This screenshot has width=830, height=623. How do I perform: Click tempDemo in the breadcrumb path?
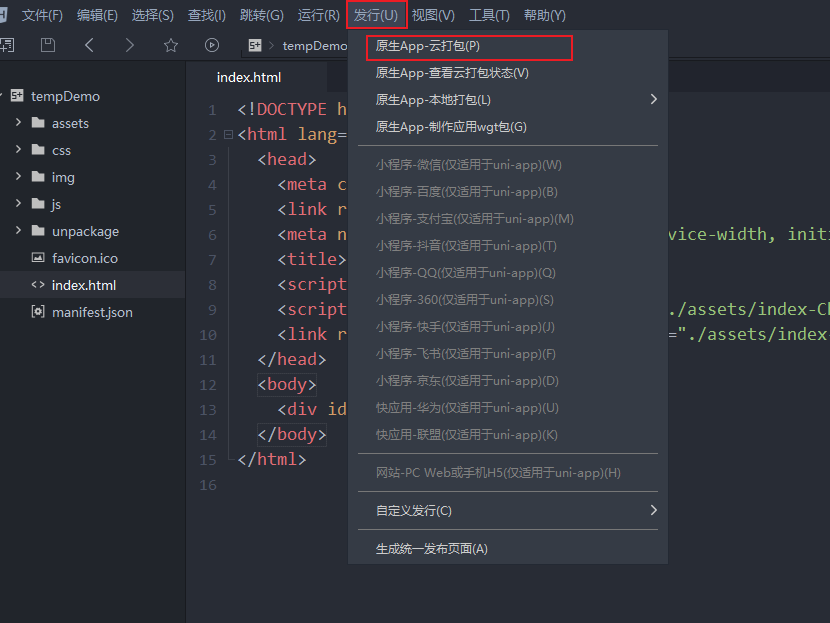click(x=314, y=46)
